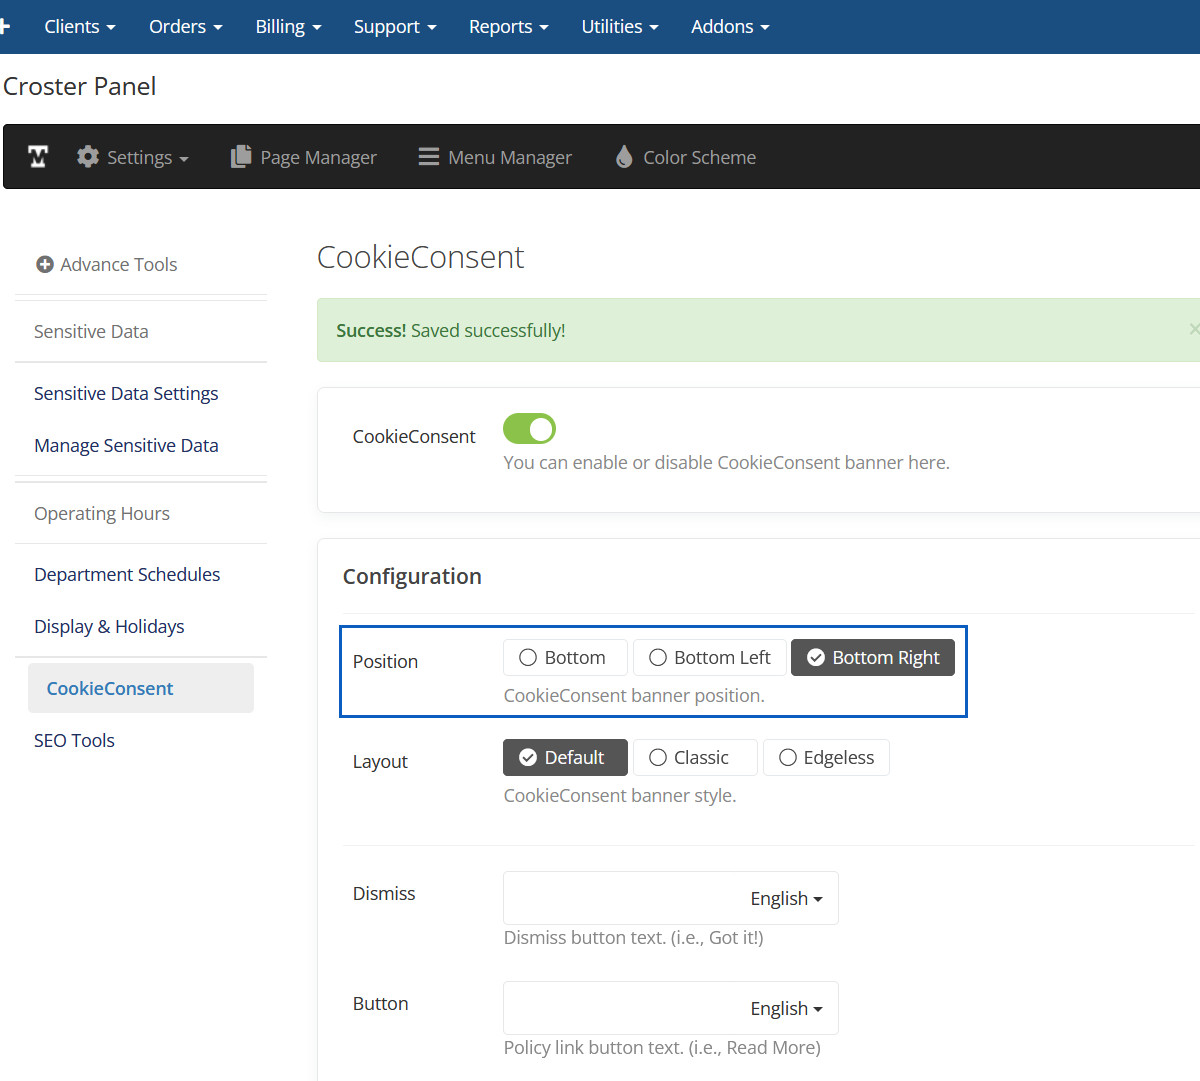Viewport: 1200px width, 1081px height.
Task: Click the Croster logo icon in toolbar
Action: tap(38, 157)
